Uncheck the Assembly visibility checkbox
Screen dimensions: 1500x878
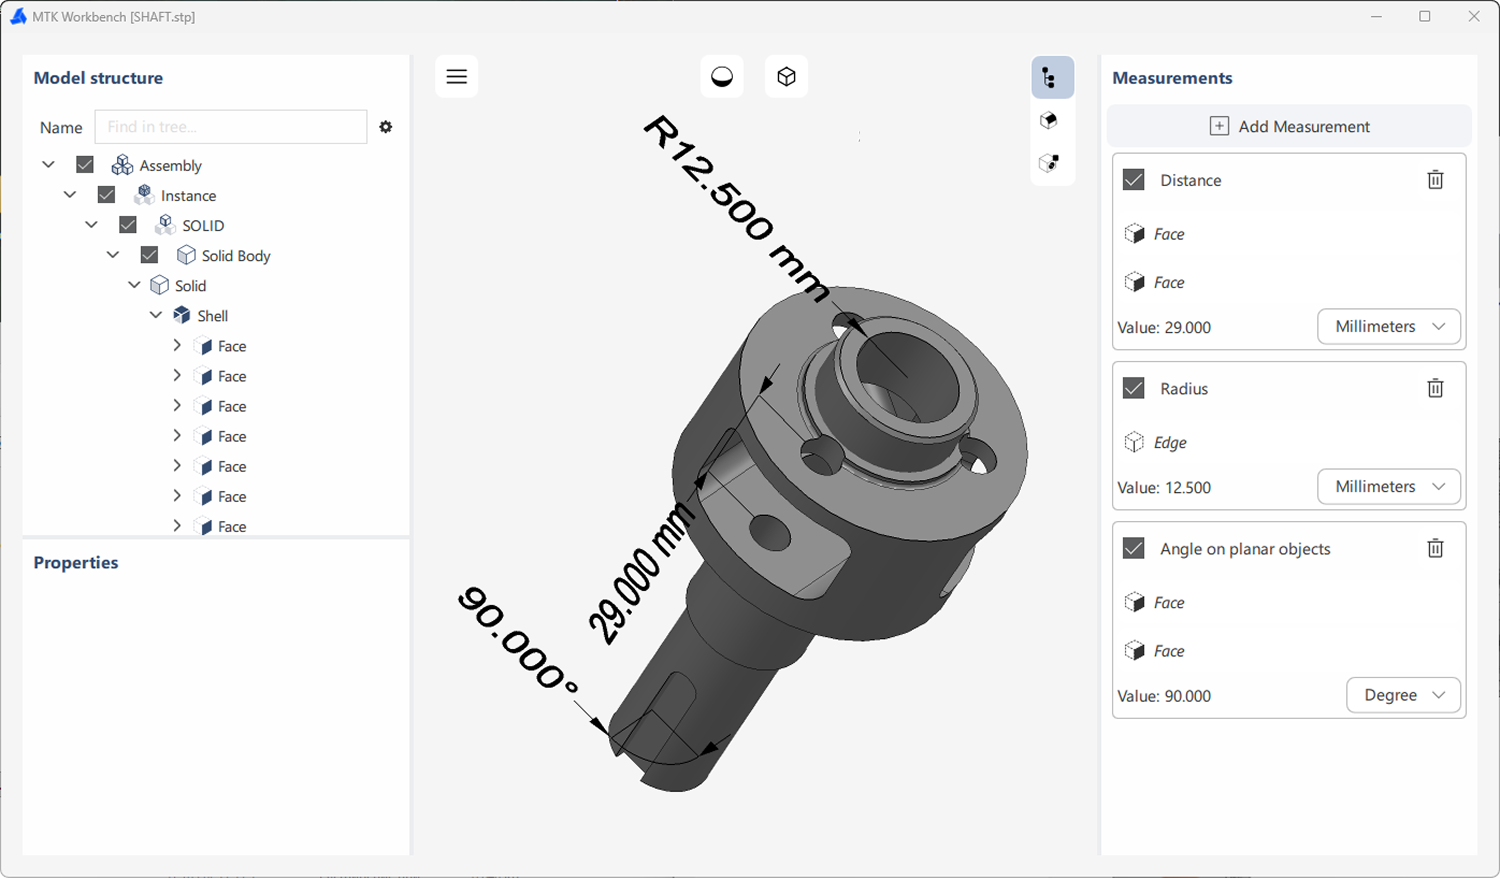pyautogui.click(x=85, y=165)
